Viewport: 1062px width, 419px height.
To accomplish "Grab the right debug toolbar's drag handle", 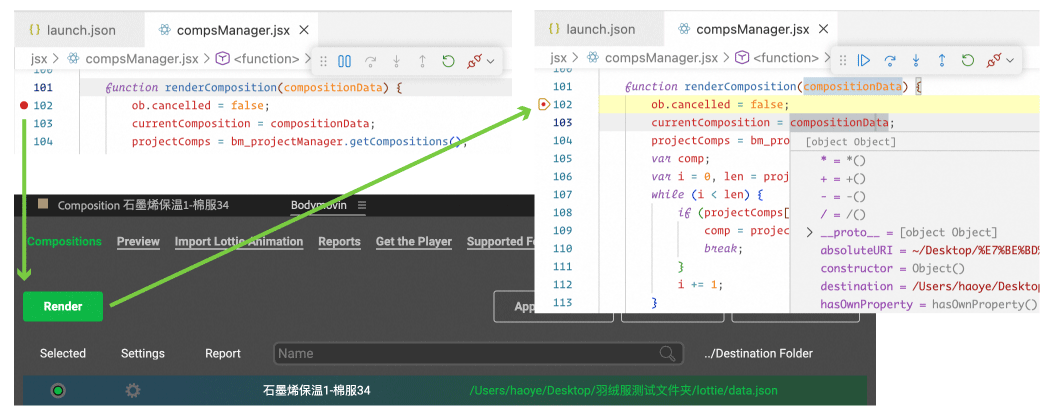I will click(843, 60).
